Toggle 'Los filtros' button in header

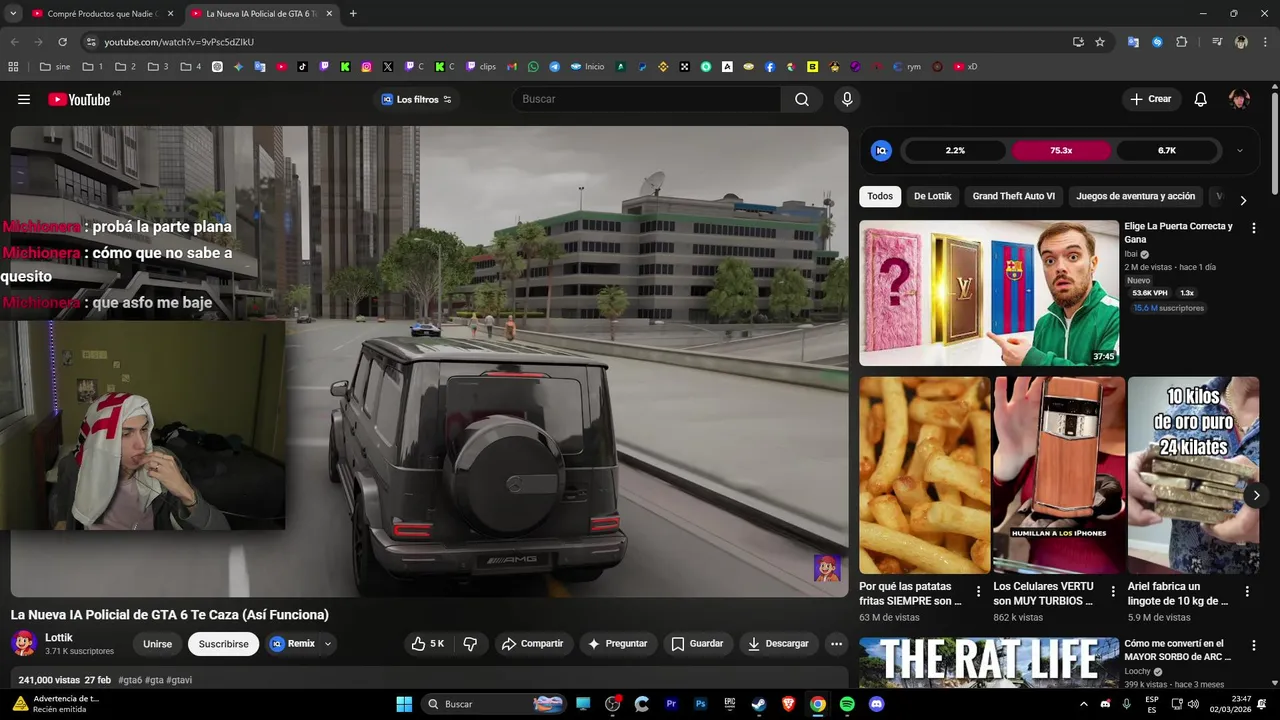point(416,99)
